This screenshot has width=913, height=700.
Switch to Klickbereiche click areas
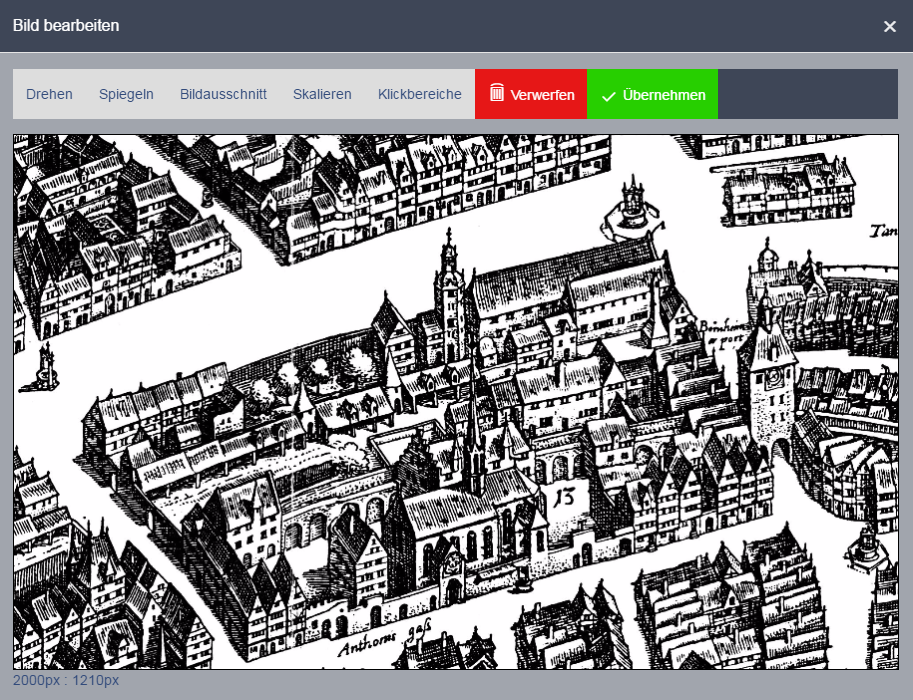coord(420,94)
